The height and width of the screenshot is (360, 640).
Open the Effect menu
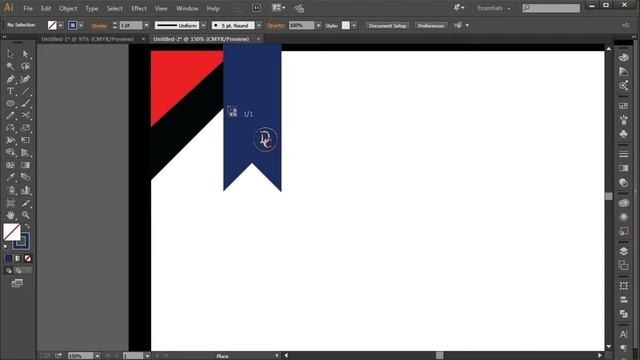[139, 8]
